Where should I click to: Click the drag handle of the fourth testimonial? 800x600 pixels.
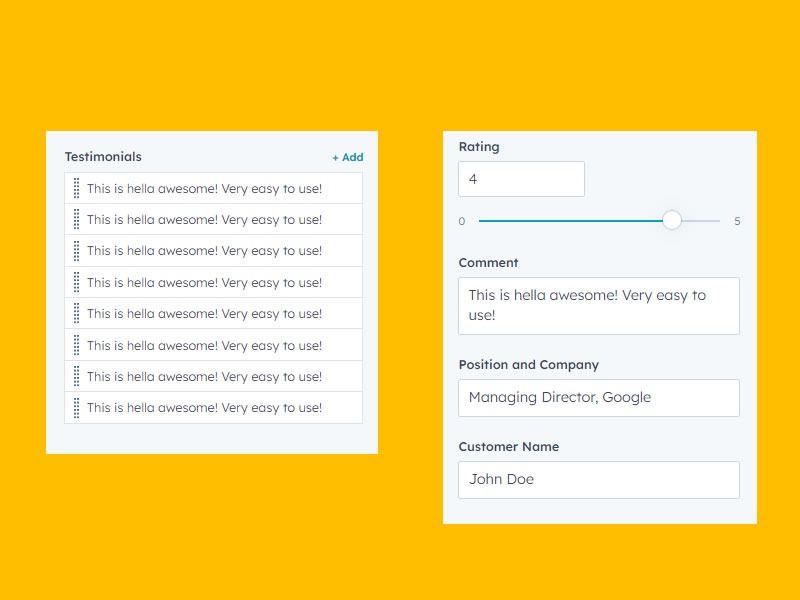[76, 282]
